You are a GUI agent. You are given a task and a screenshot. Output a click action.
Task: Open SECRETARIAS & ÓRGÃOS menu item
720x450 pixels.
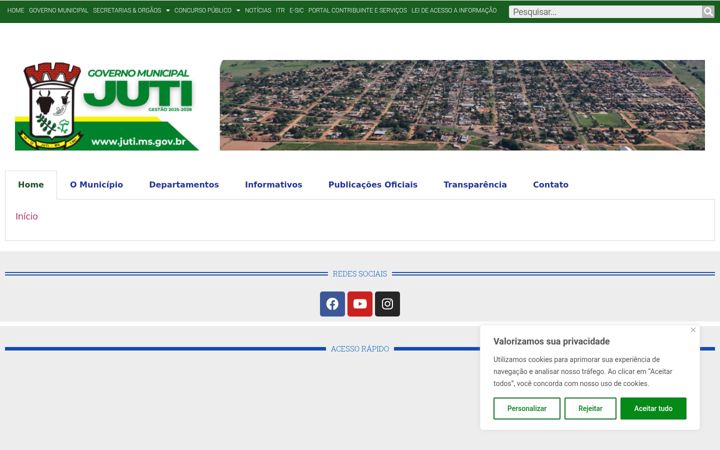click(127, 10)
